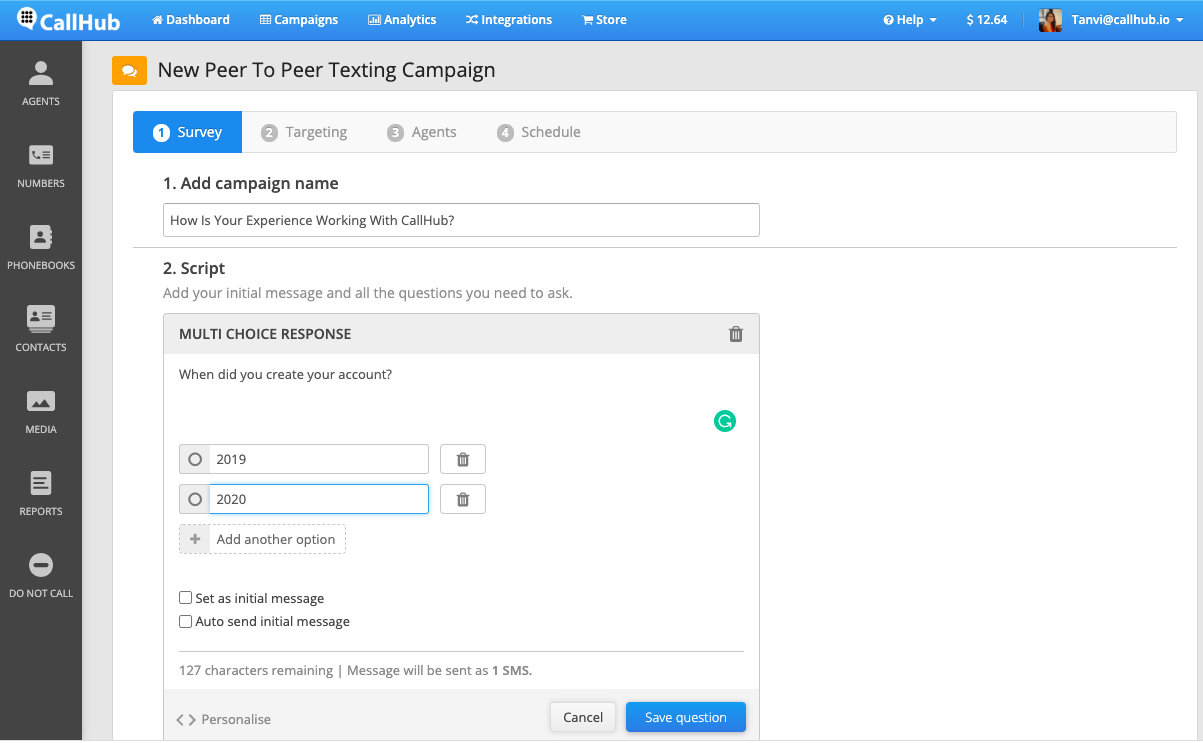The height and width of the screenshot is (743, 1203).
Task: Click the '2. Script' section heading
Action: pos(194,268)
